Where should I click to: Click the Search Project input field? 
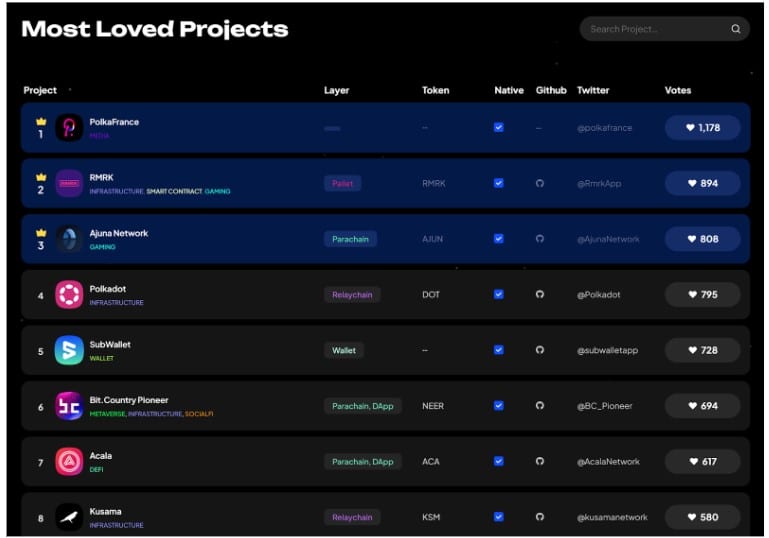[x=652, y=29]
